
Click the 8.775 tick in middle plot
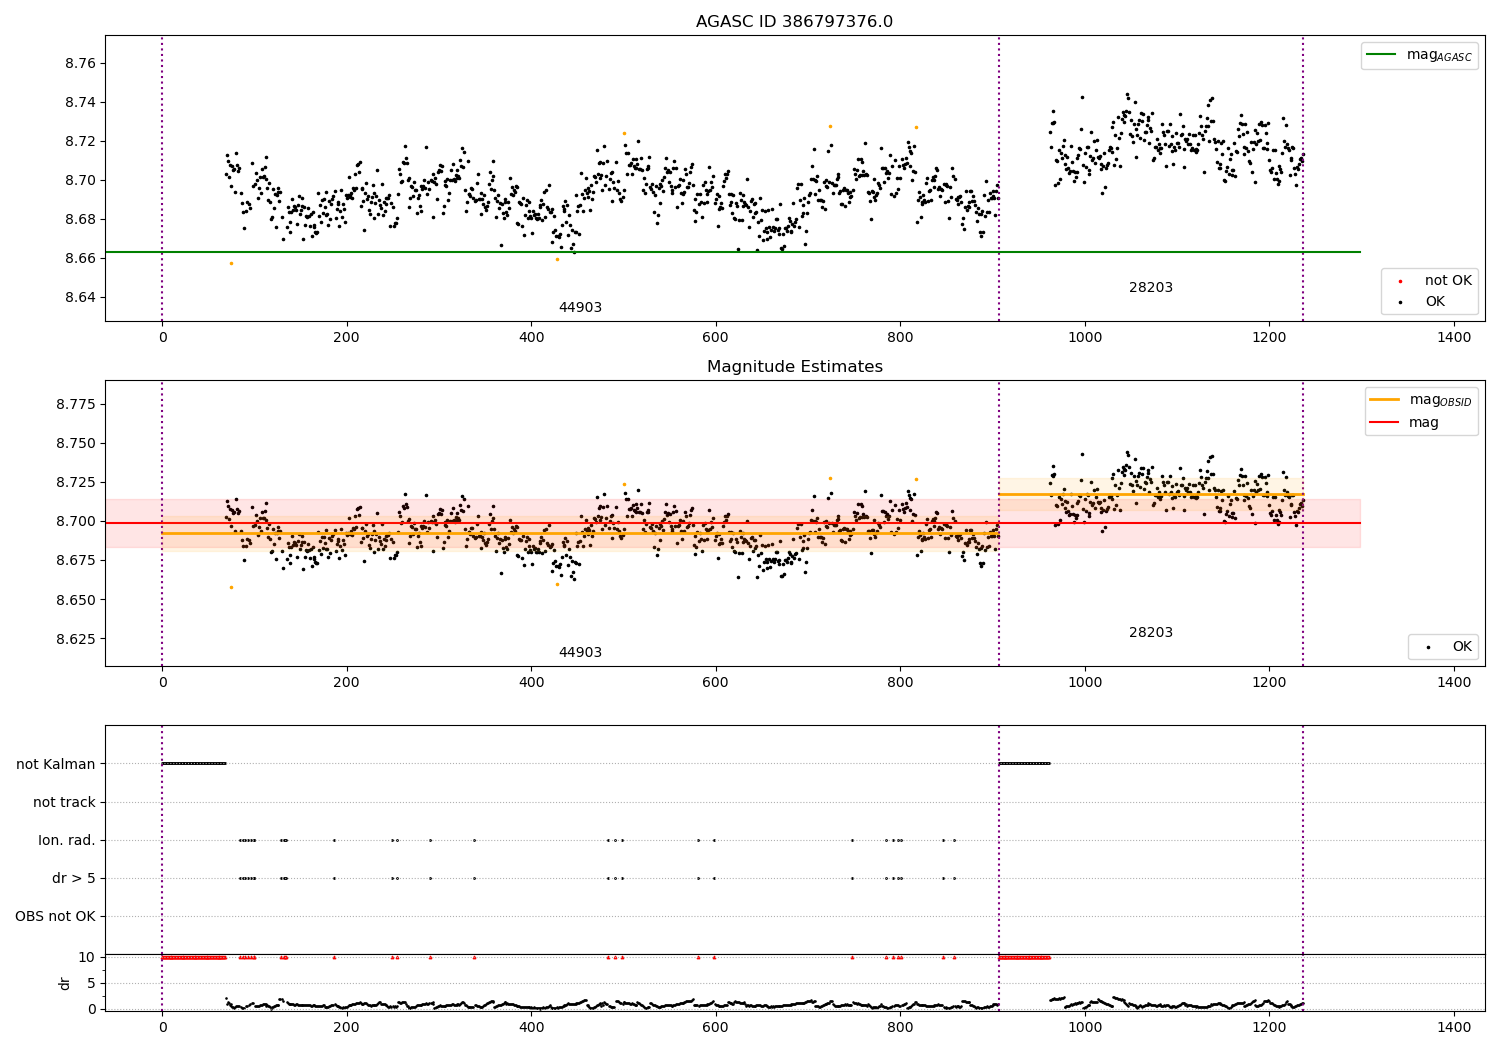77,405
